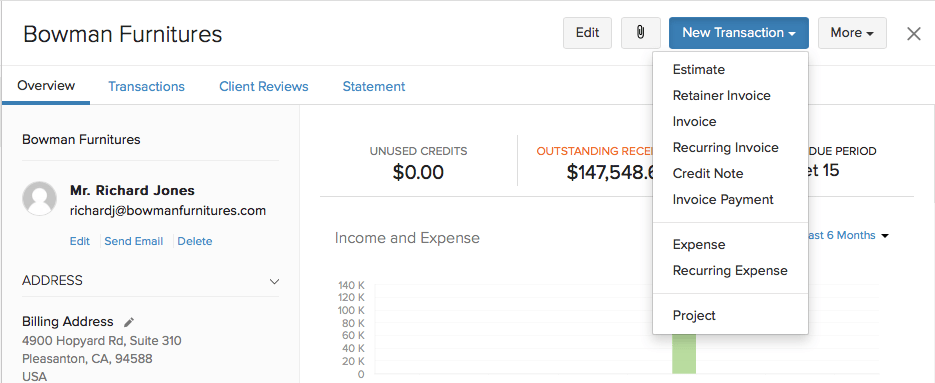Click the Delete contact link
The height and width of the screenshot is (383, 935).
click(195, 241)
